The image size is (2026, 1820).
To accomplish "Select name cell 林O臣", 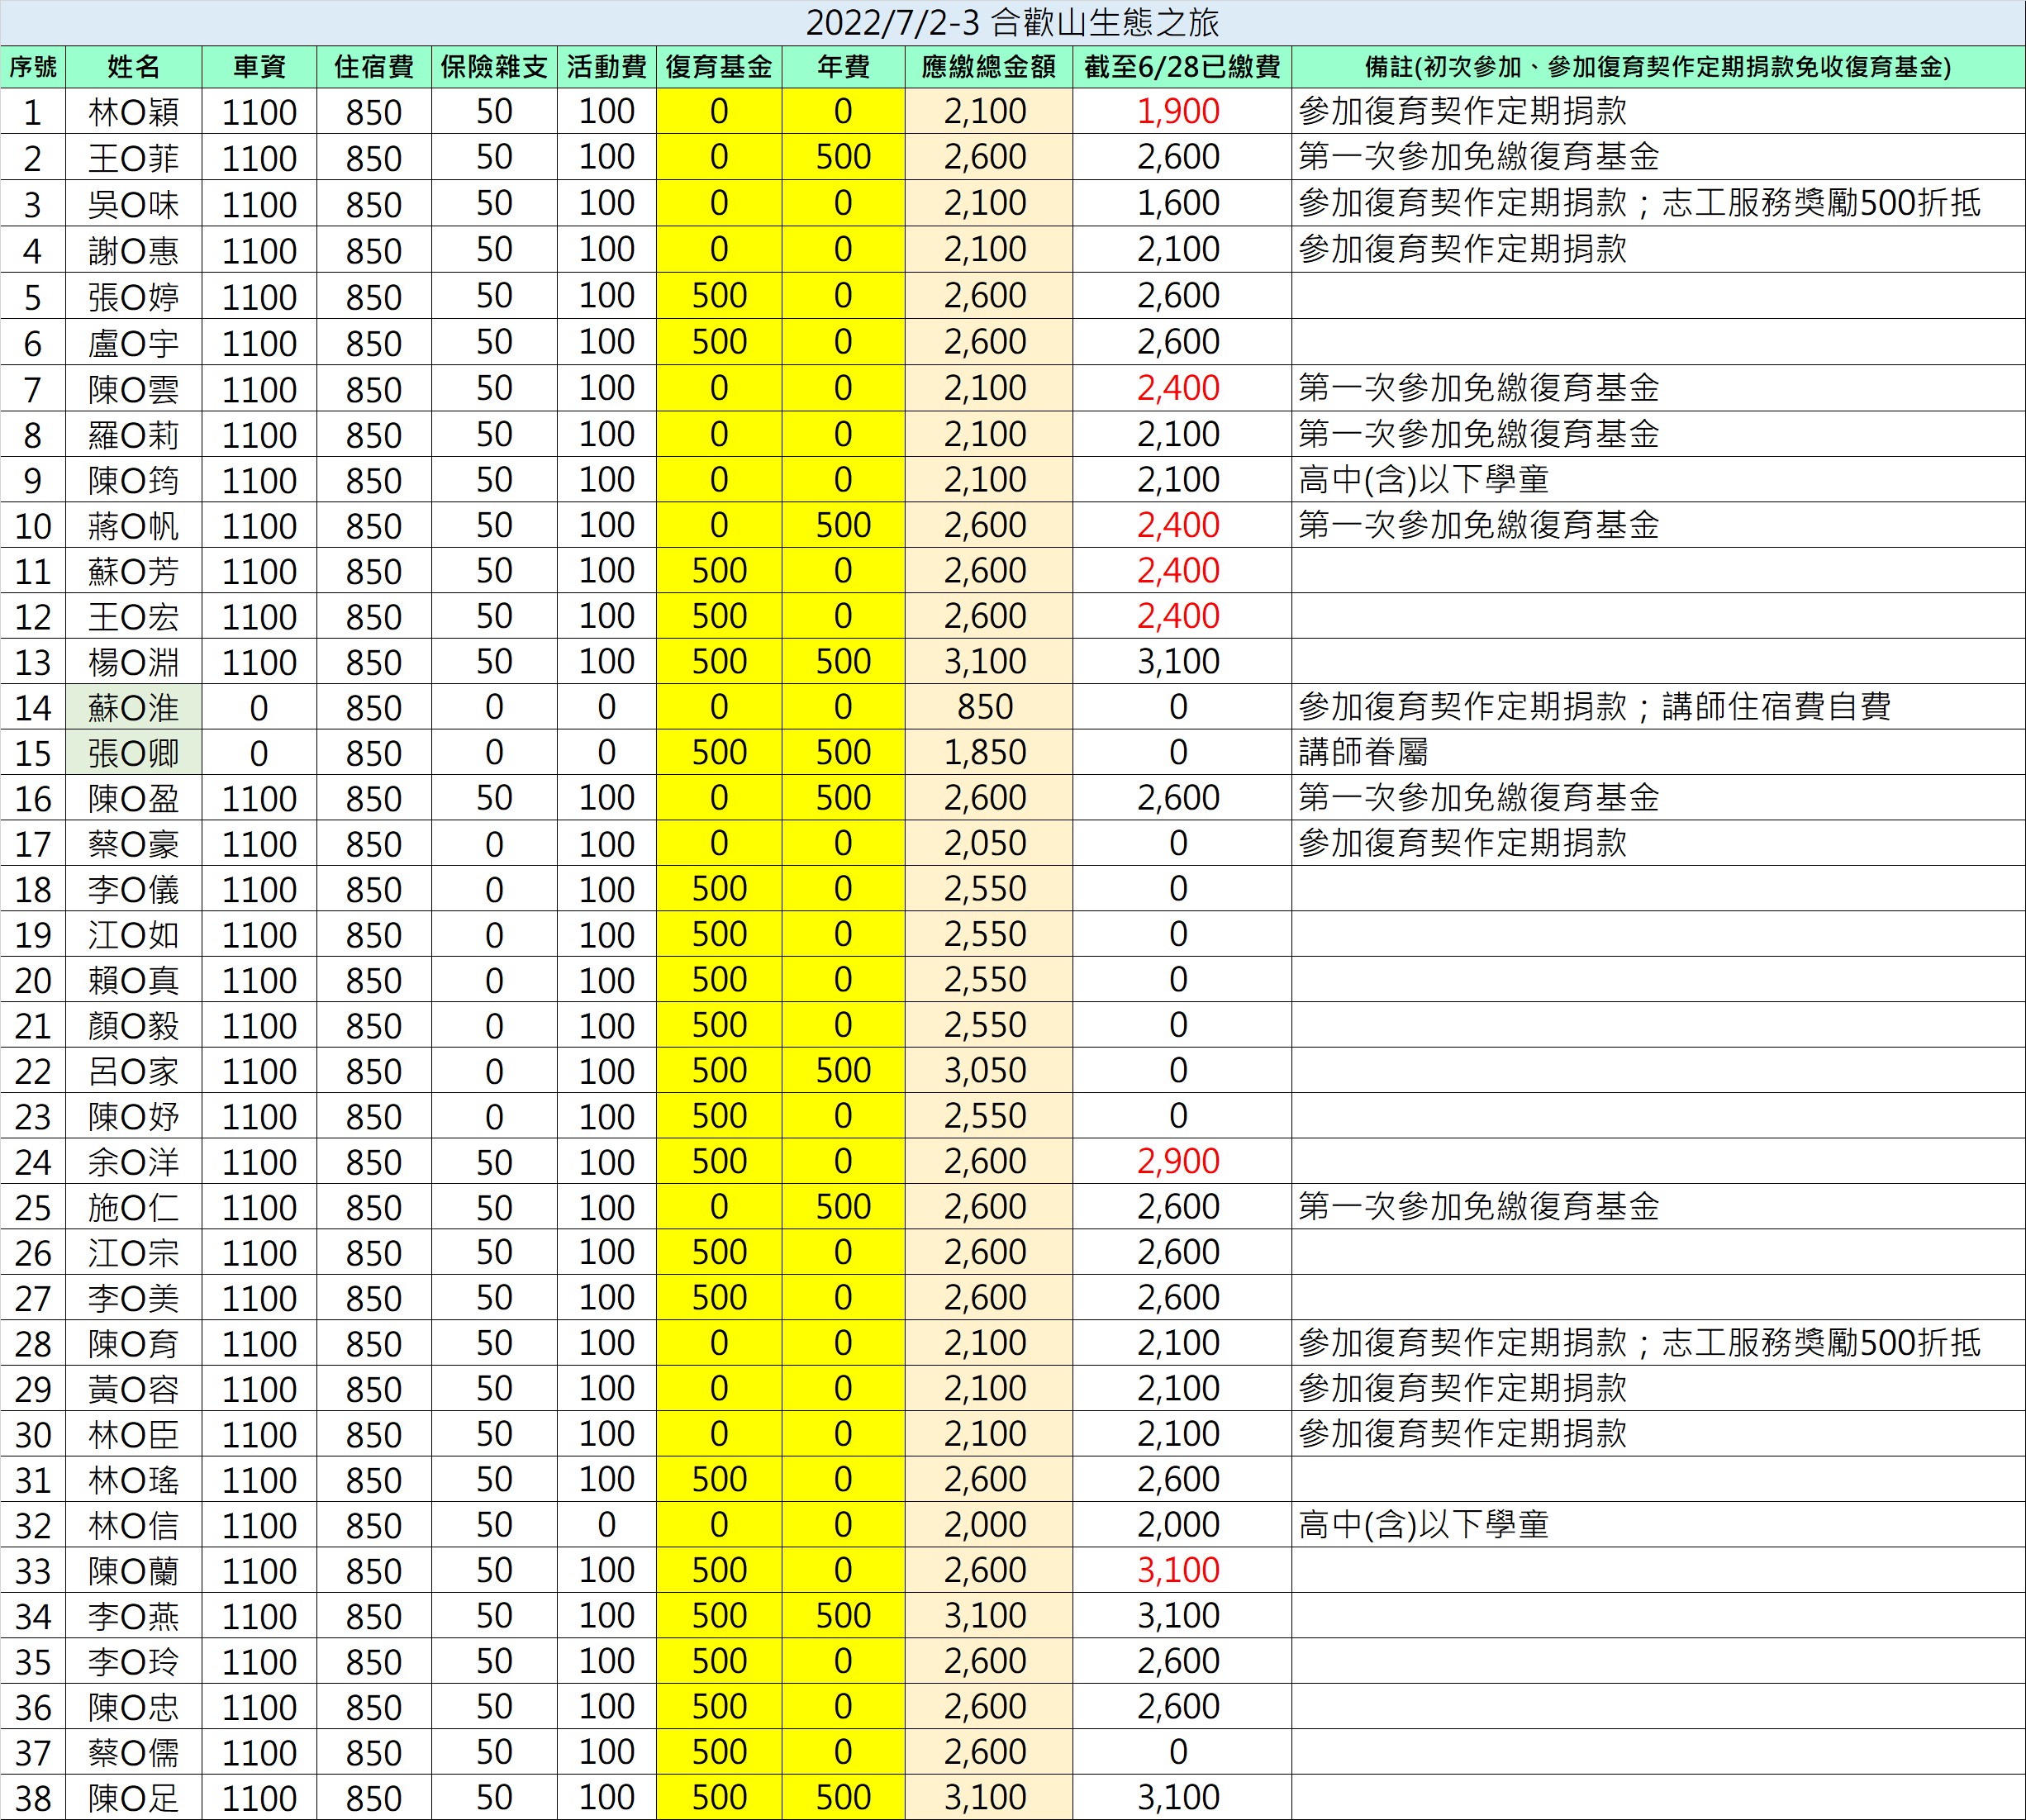I will point(134,1434).
